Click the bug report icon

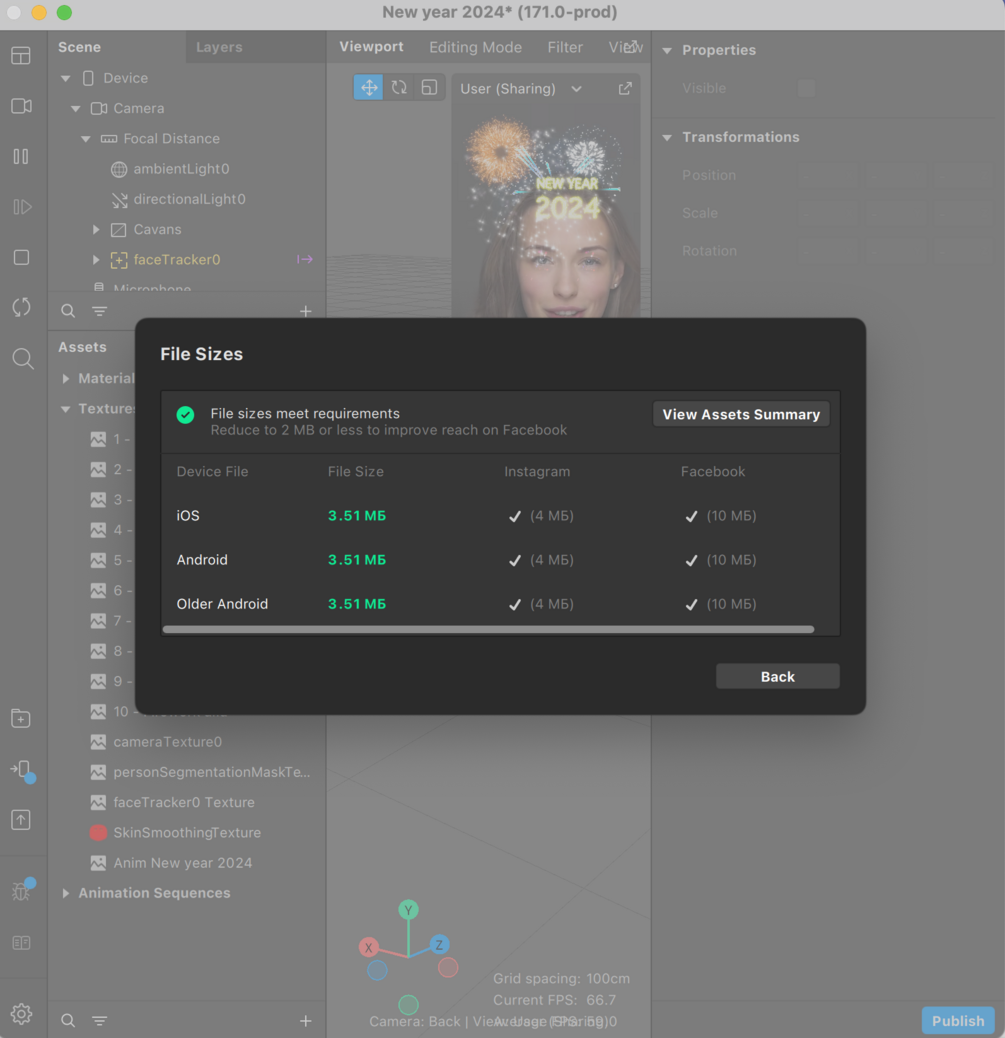23,890
